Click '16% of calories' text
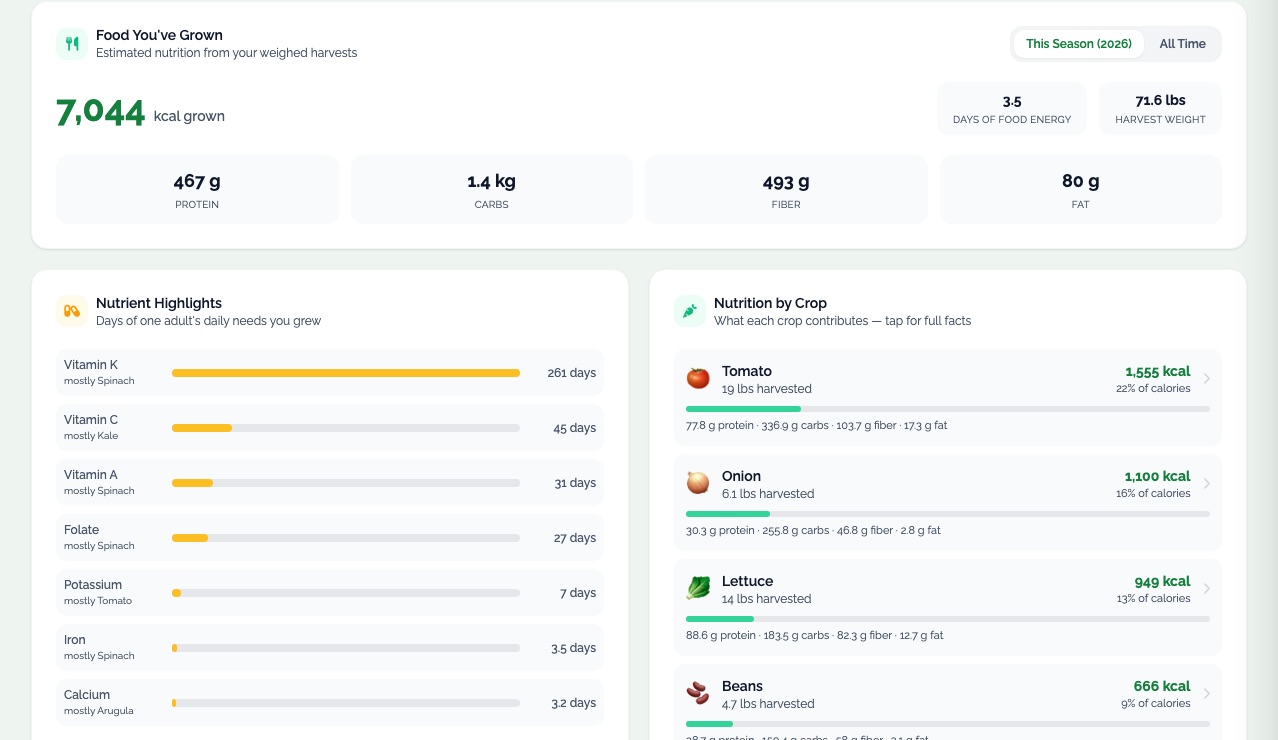 1154,494
